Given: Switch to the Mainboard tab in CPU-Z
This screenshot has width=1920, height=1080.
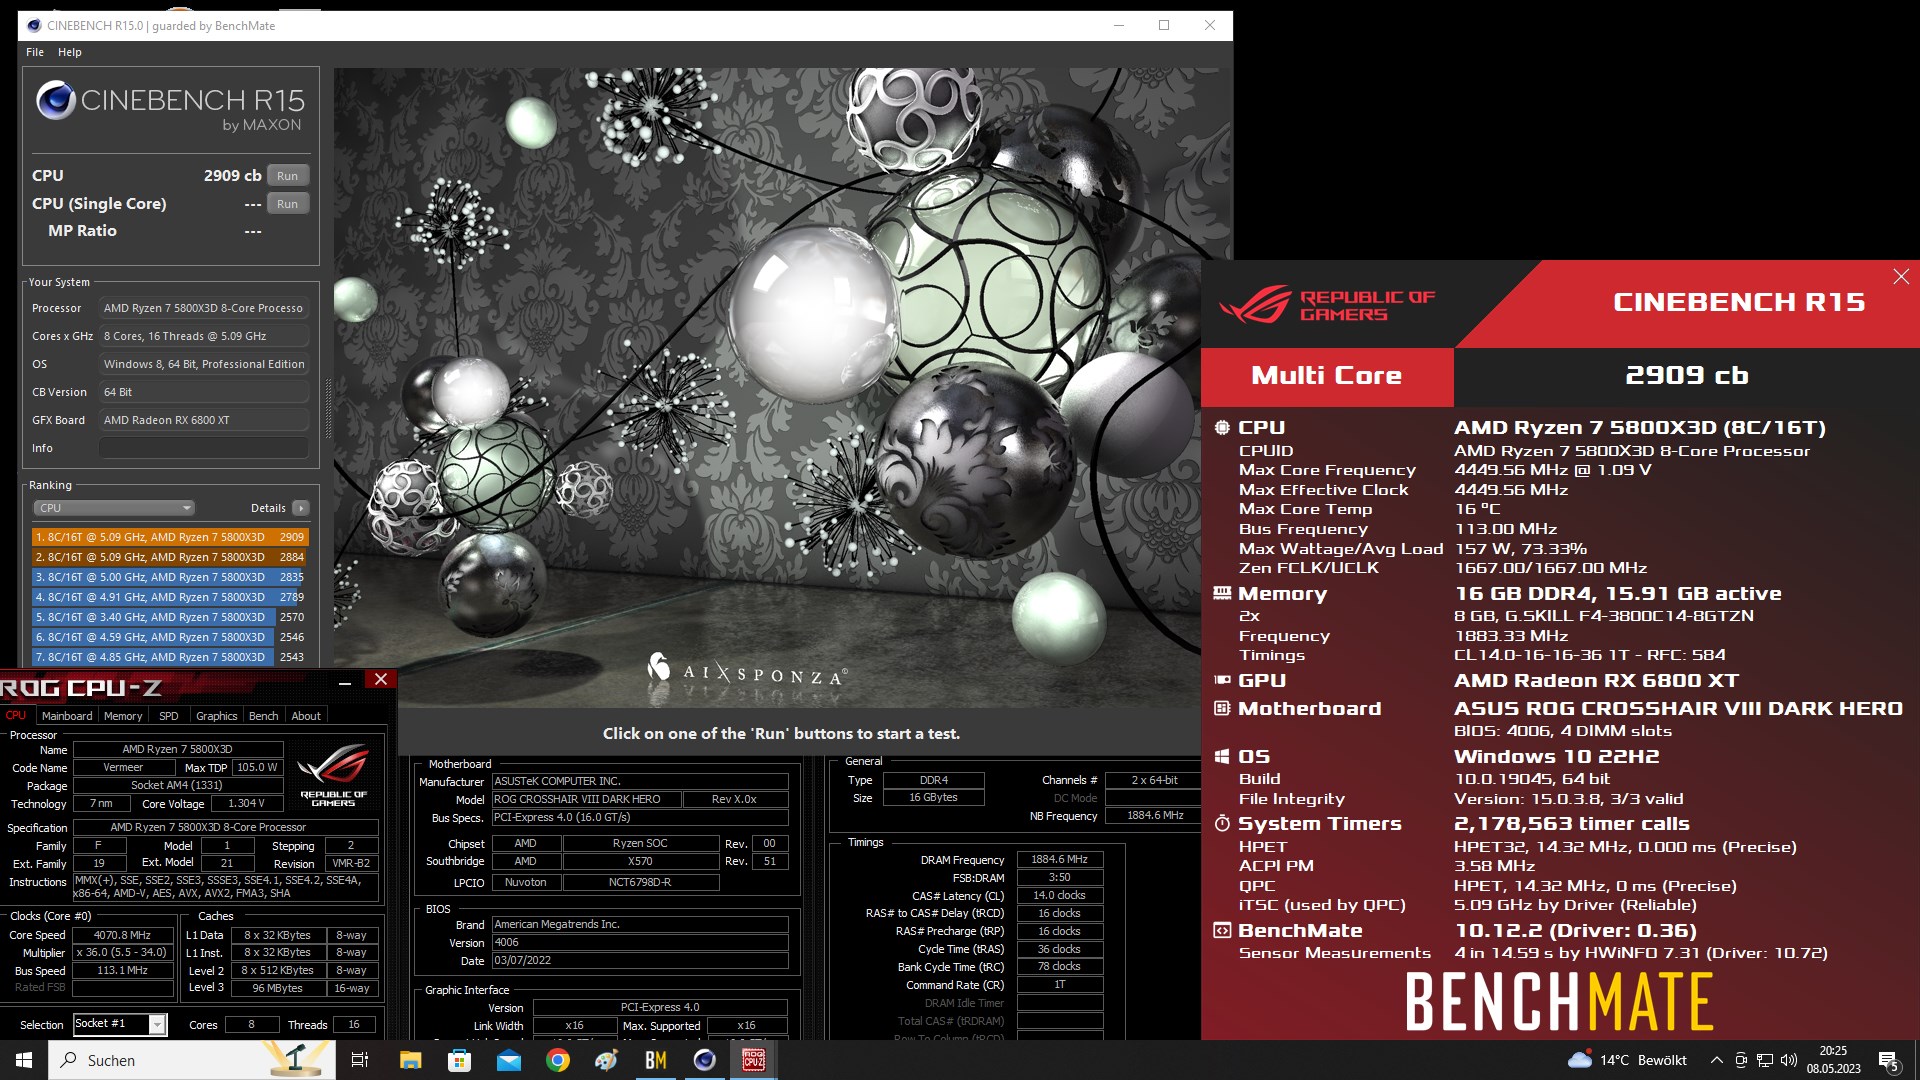Looking at the screenshot, I should coord(67,716).
